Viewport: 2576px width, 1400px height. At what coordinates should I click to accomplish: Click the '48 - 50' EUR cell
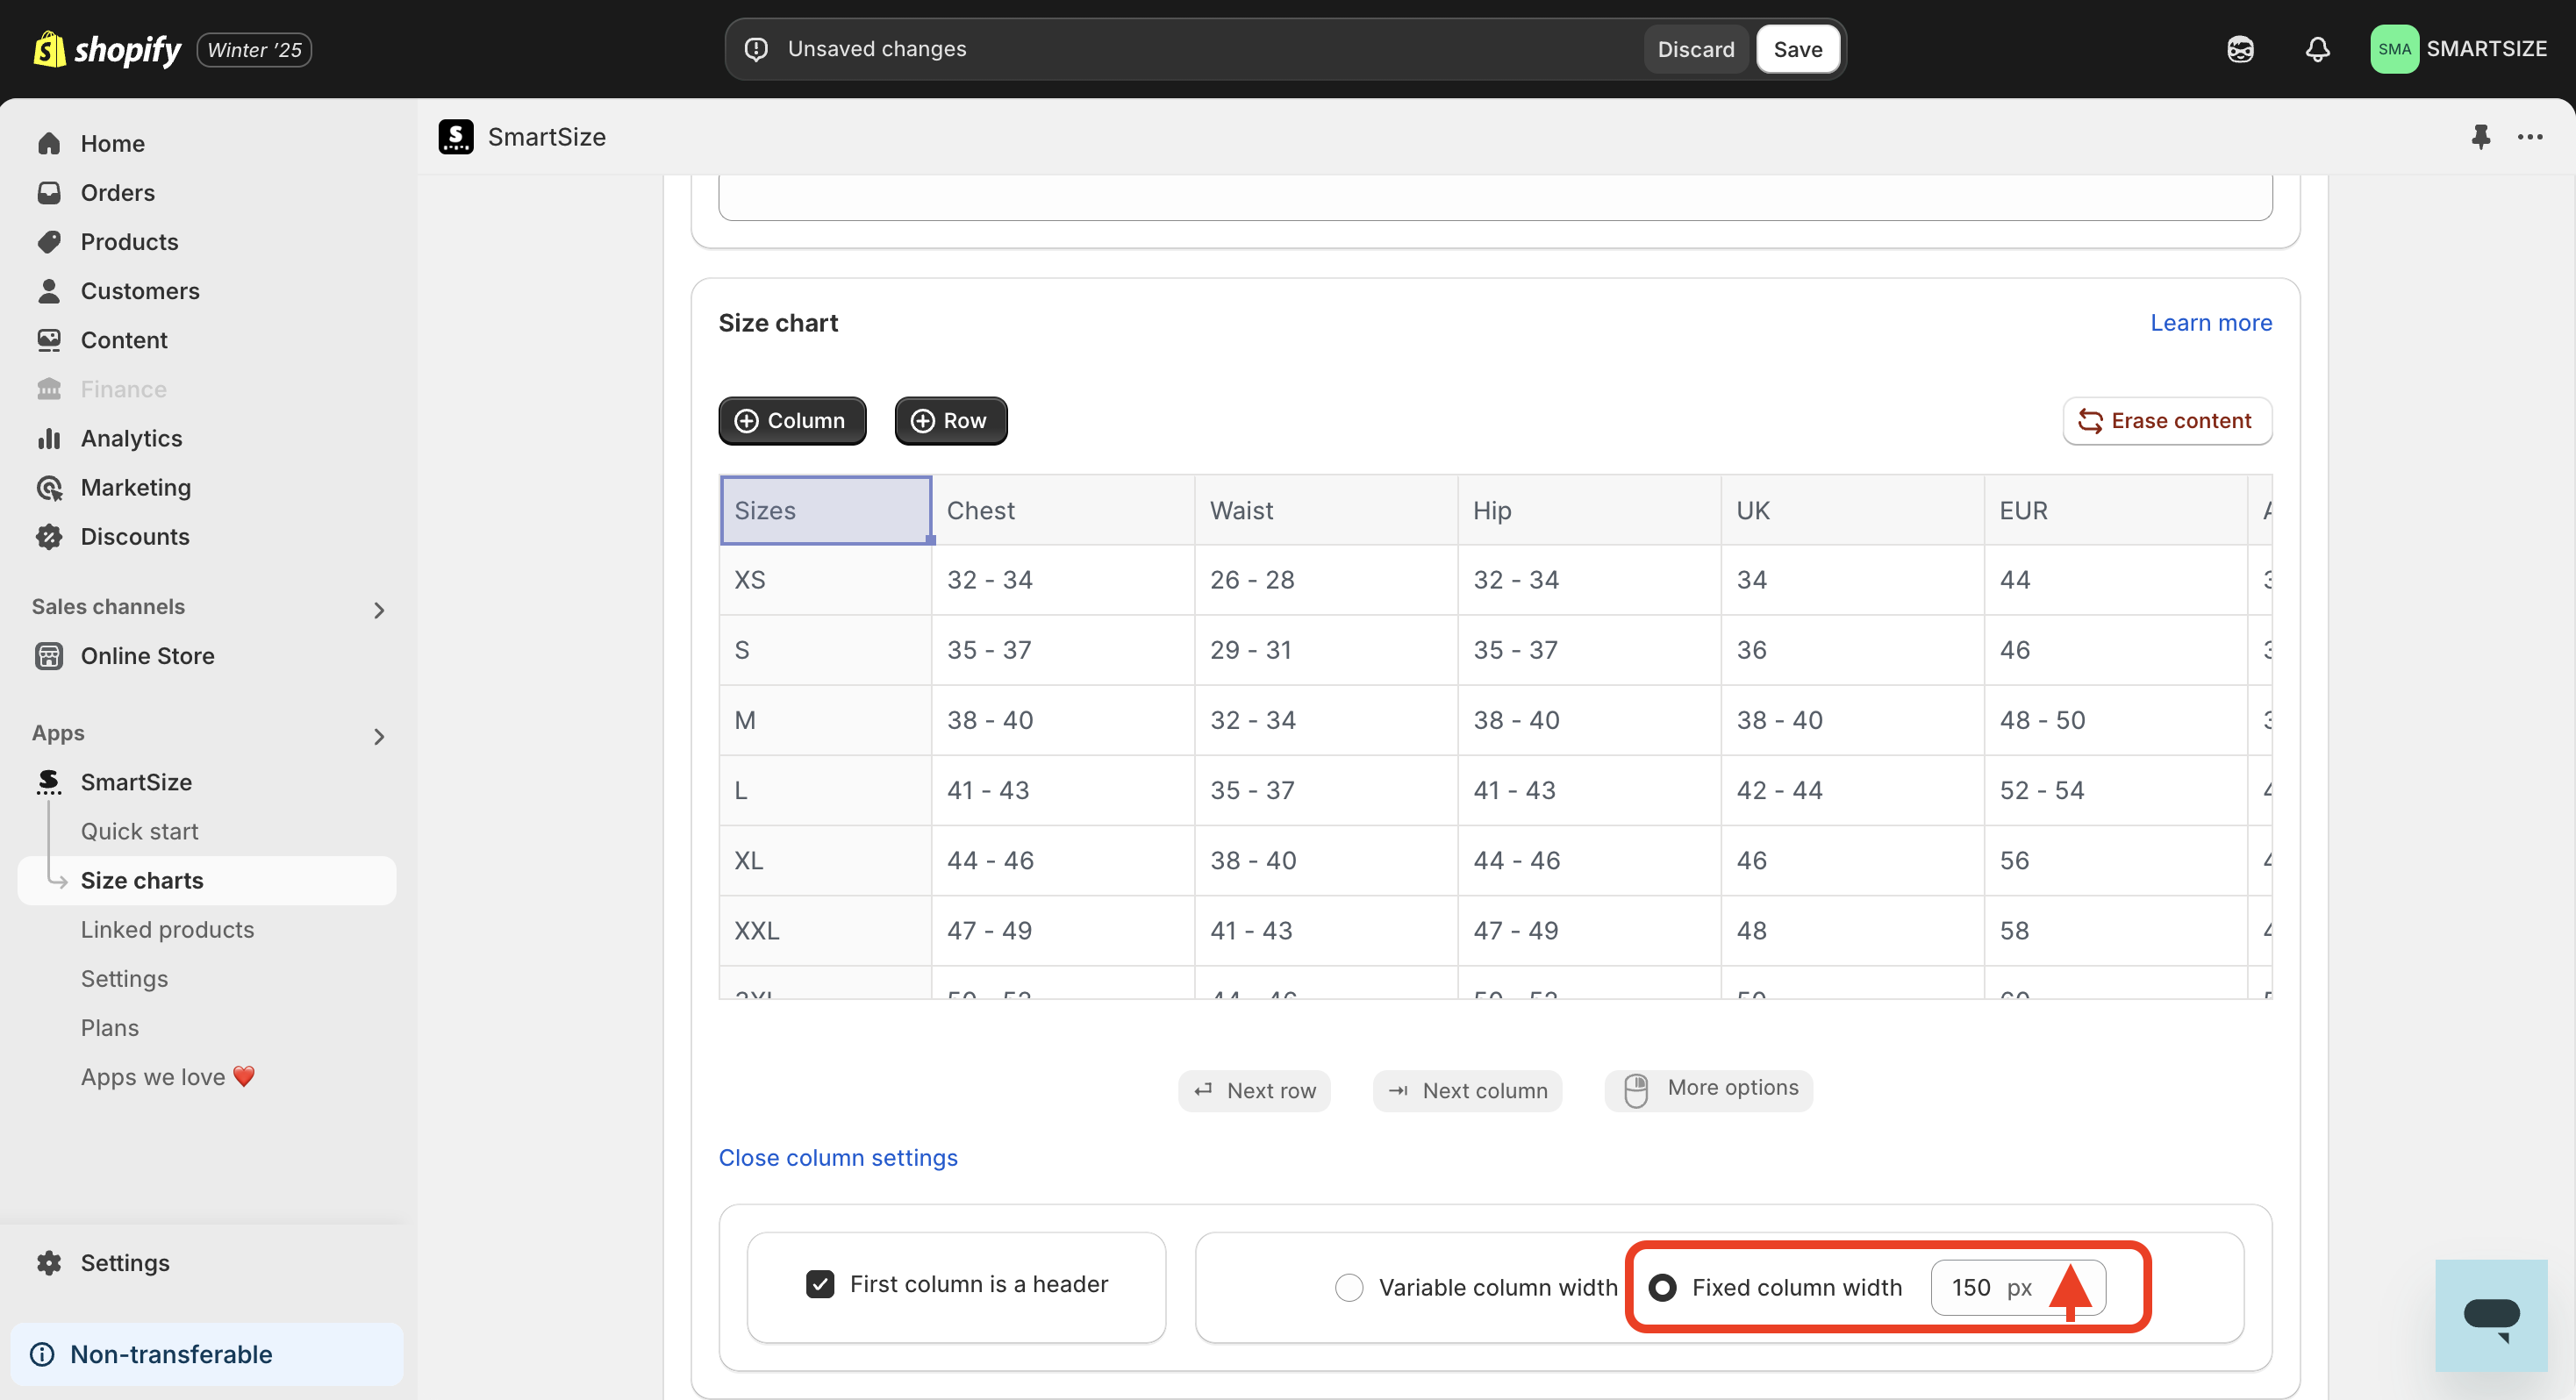[x=2115, y=720]
